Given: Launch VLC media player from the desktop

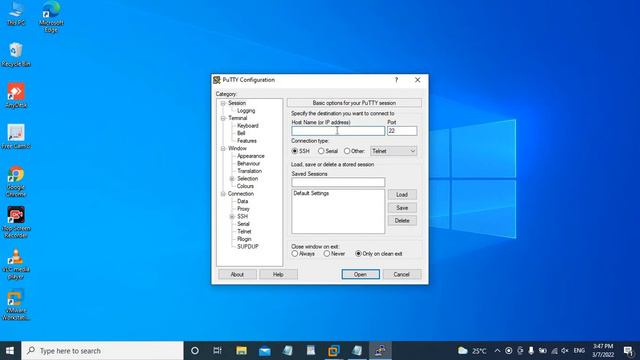Looking at the screenshot, I should click(x=16, y=264).
